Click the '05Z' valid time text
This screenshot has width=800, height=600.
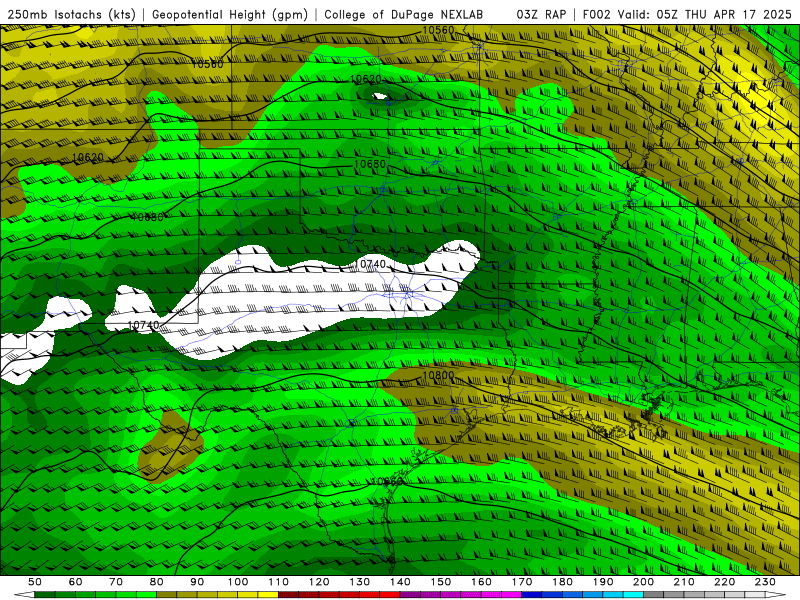[668, 14]
